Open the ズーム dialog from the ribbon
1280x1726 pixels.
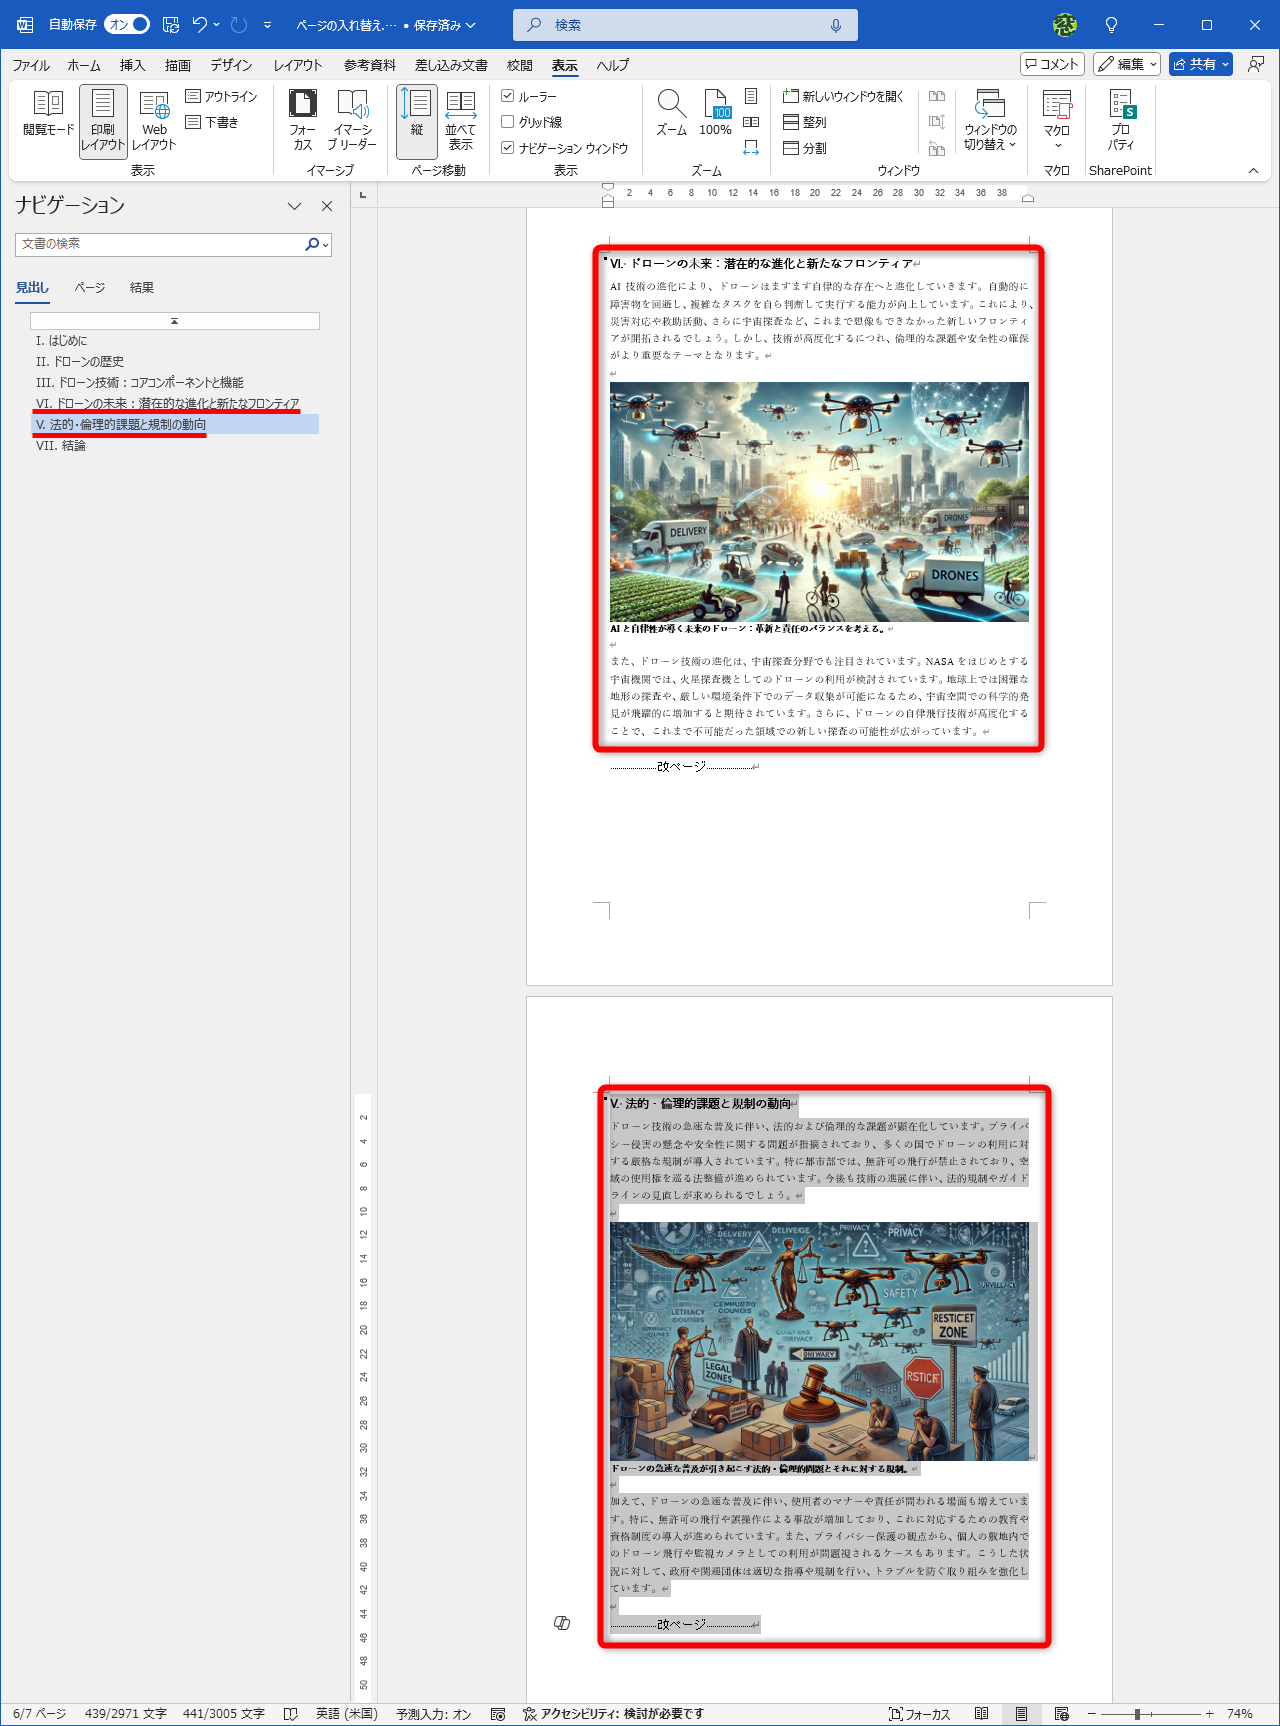(x=671, y=113)
